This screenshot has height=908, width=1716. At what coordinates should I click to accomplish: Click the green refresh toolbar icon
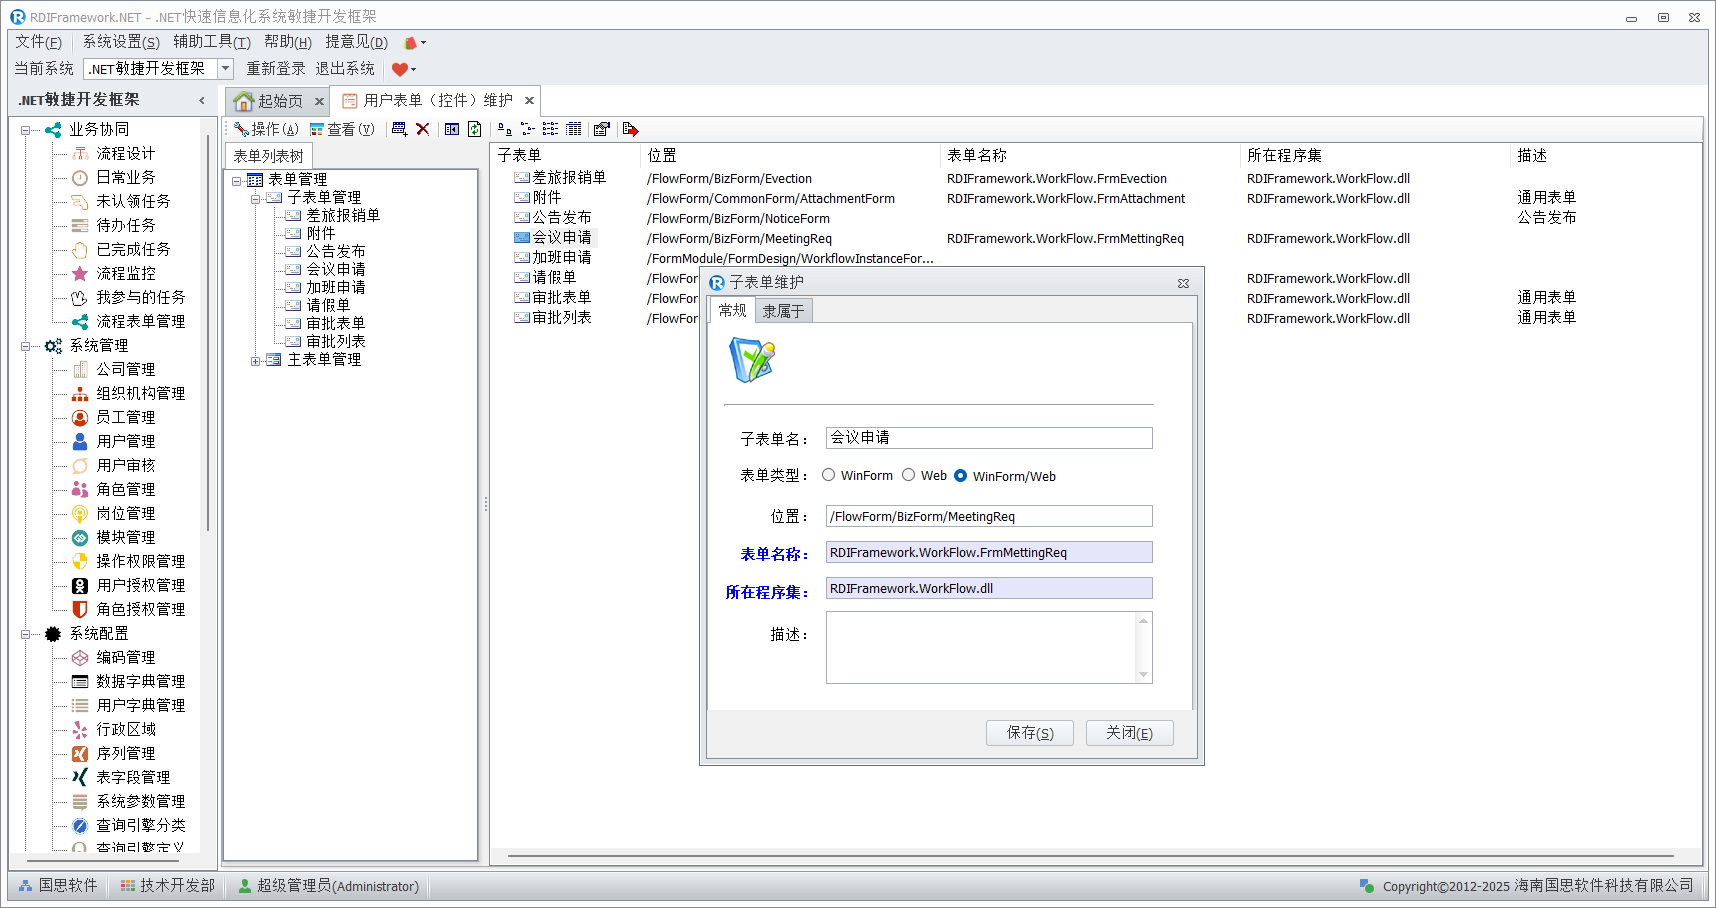475,129
